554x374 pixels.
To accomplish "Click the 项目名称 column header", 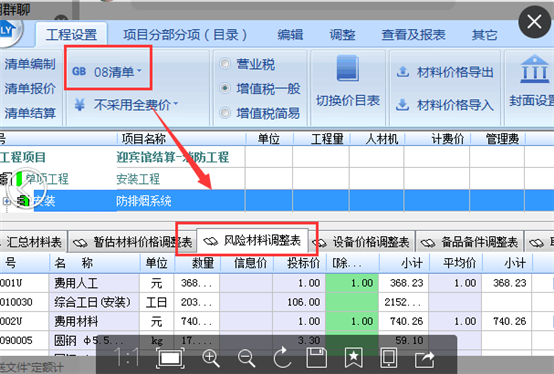I will (143, 139).
